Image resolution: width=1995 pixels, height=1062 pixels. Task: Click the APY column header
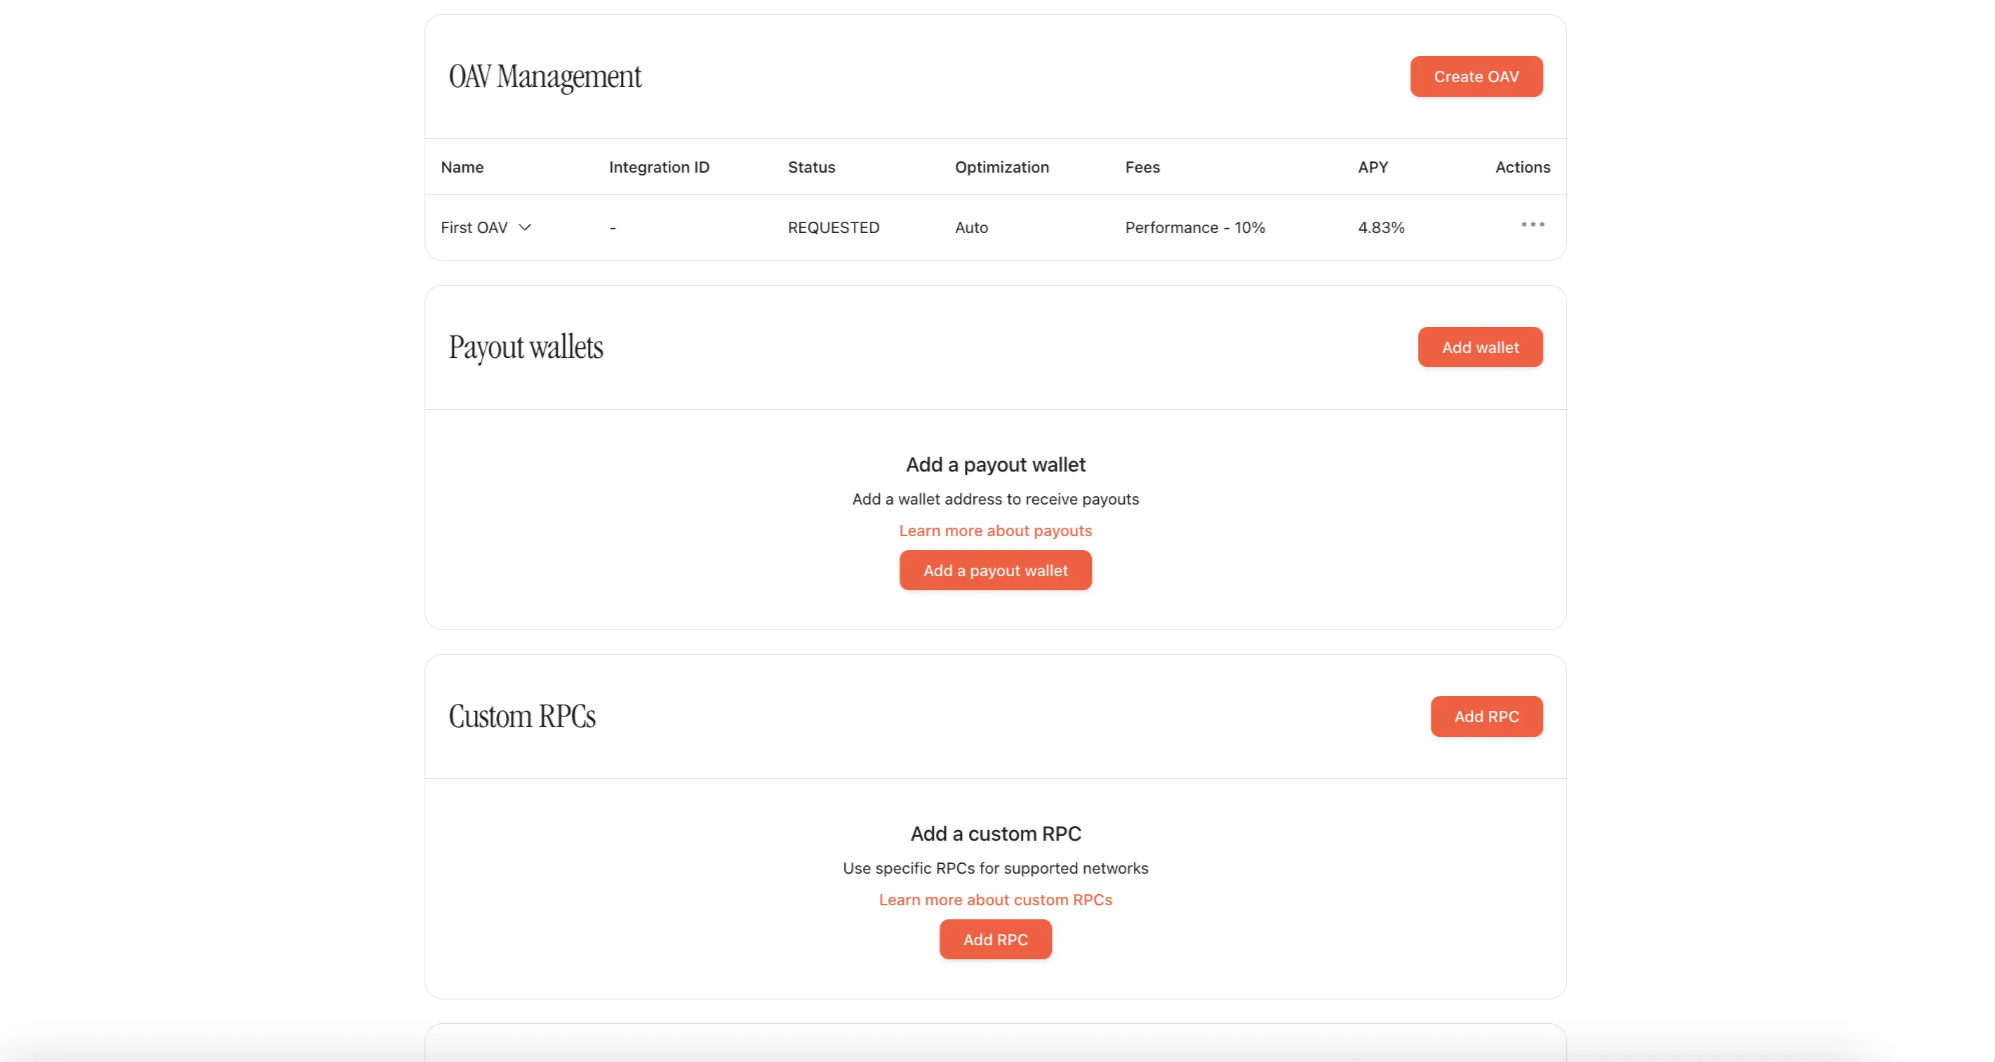1373,167
